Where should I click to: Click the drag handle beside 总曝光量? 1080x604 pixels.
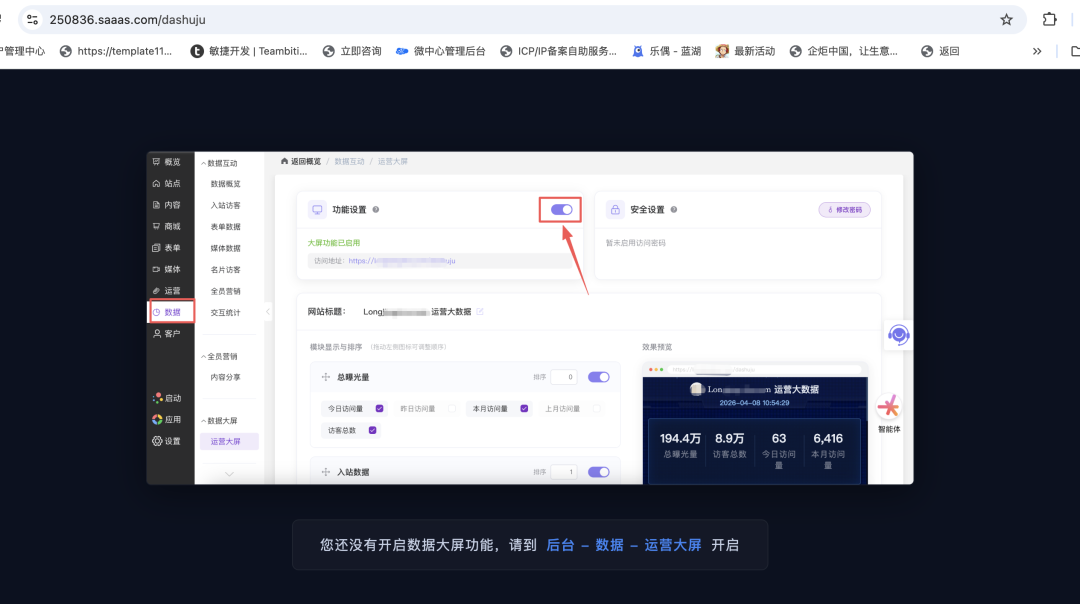point(326,377)
